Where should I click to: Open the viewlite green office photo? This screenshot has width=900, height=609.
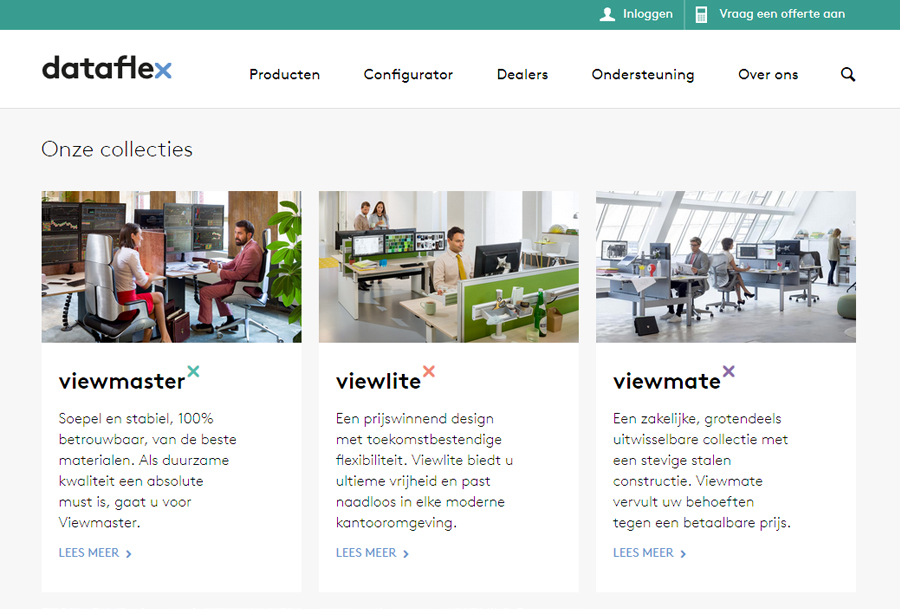coord(448,267)
